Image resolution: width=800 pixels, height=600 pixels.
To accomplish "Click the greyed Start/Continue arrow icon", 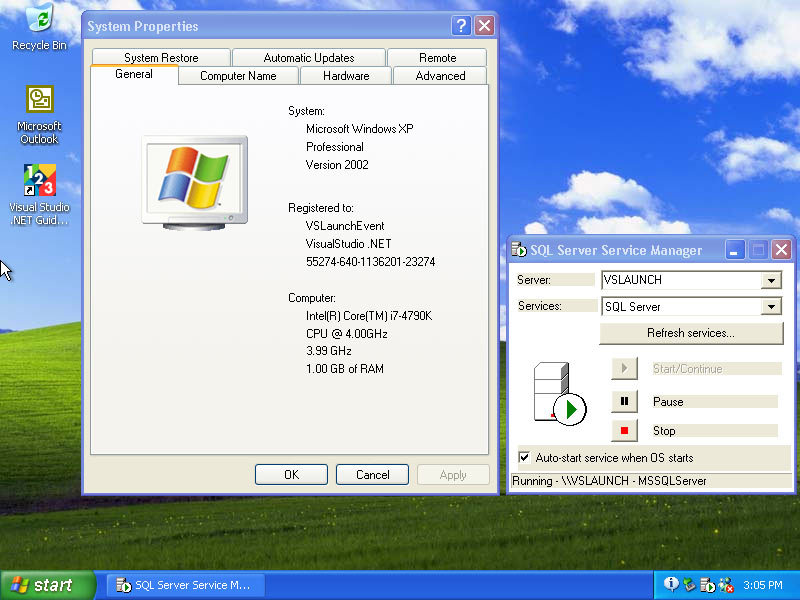I will click(624, 368).
